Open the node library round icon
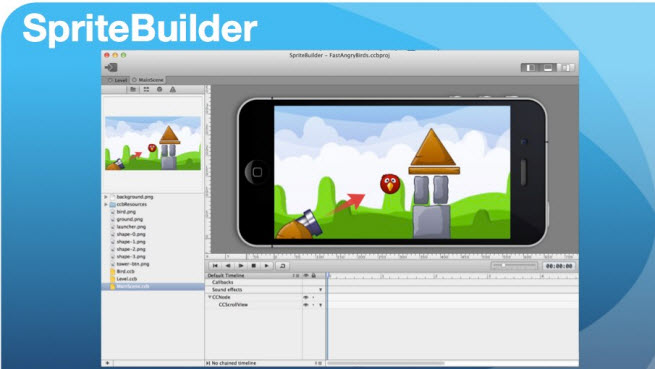This screenshot has width=655, height=369. [x=159, y=89]
